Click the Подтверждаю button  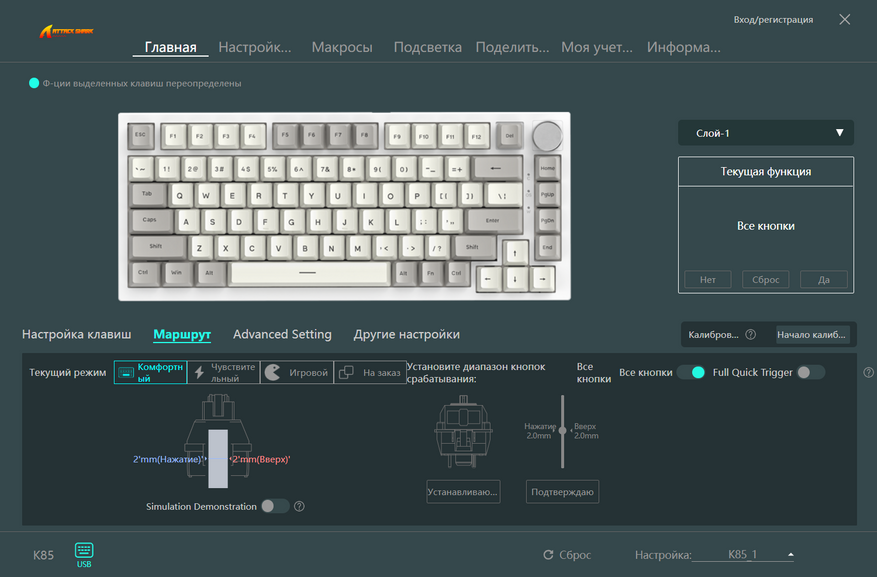pyautogui.click(x=562, y=492)
